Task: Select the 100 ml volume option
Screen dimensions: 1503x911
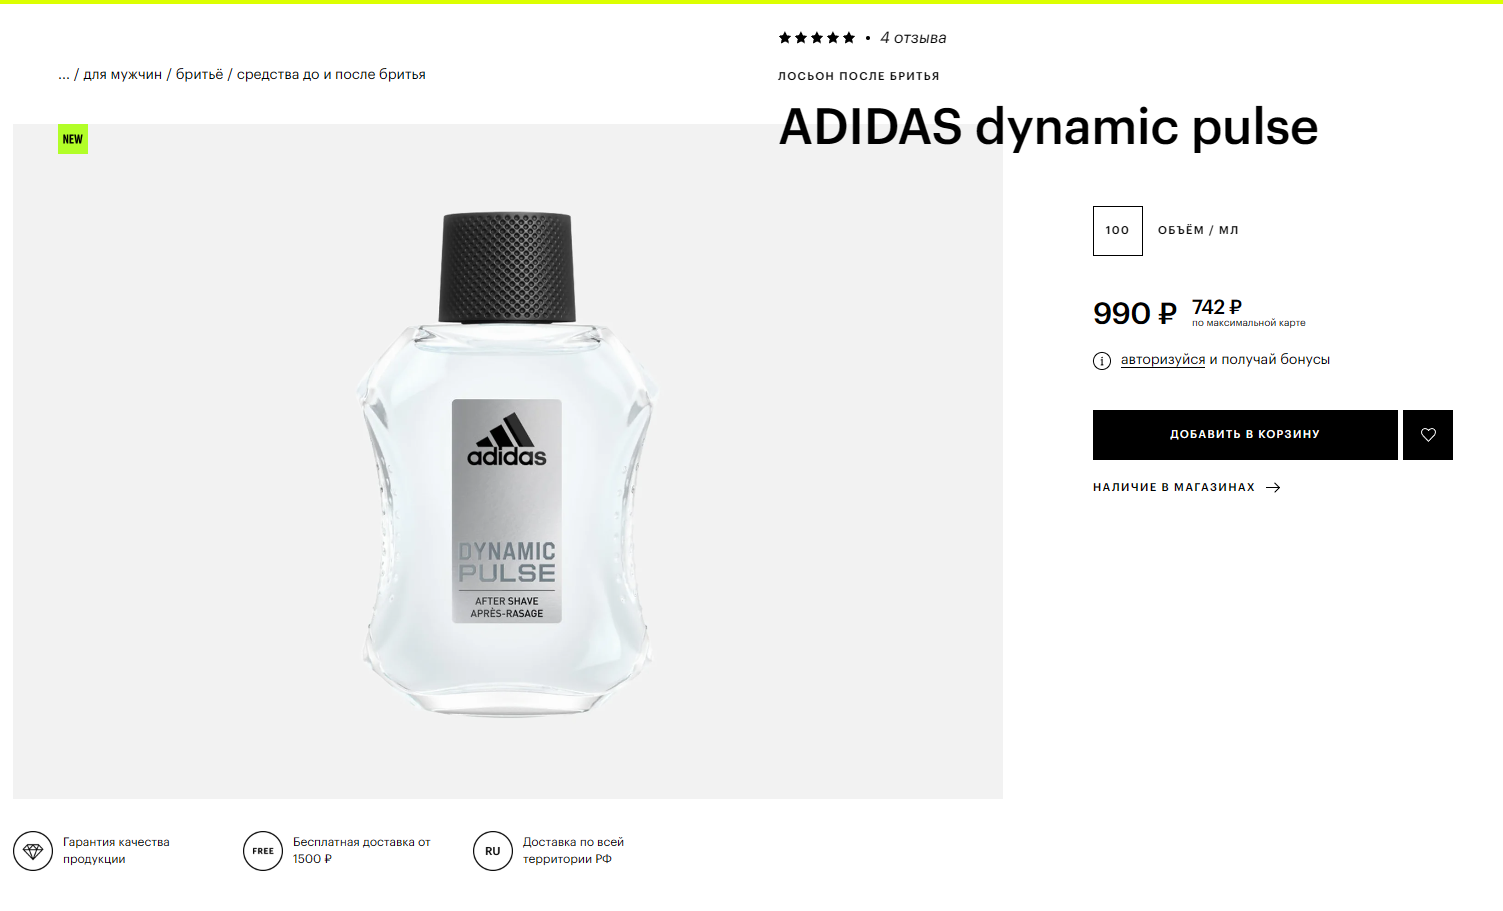Action: pyautogui.click(x=1117, y=231)
